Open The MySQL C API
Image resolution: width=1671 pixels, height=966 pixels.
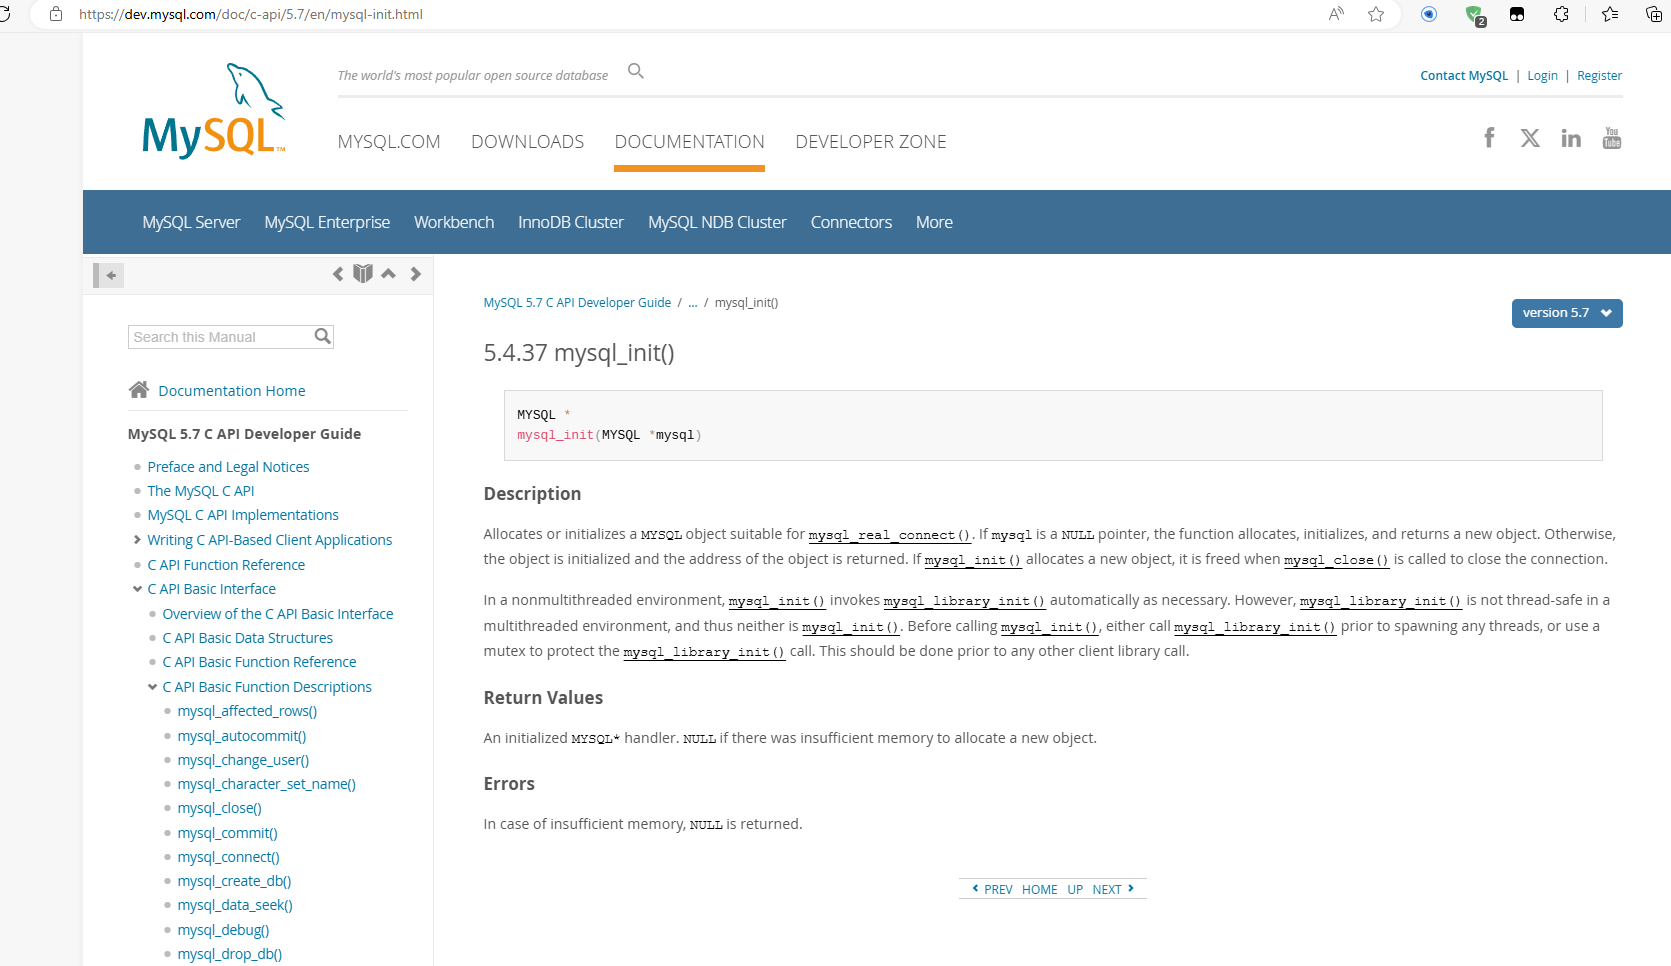click(201, 491)
